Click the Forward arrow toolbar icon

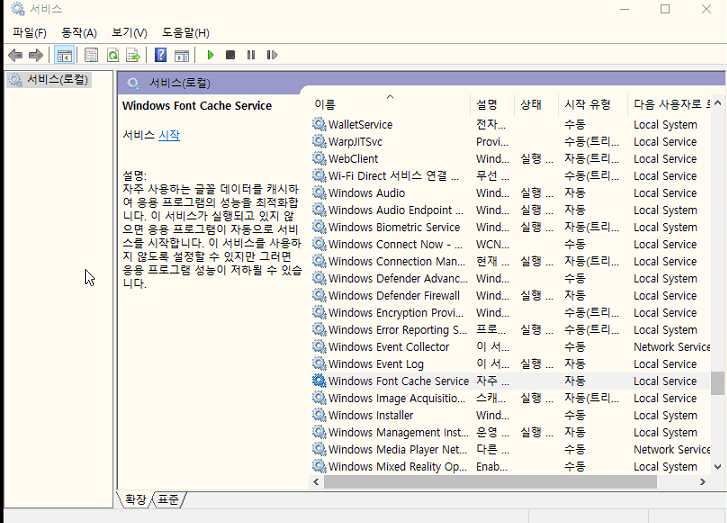tap(36, 55)
